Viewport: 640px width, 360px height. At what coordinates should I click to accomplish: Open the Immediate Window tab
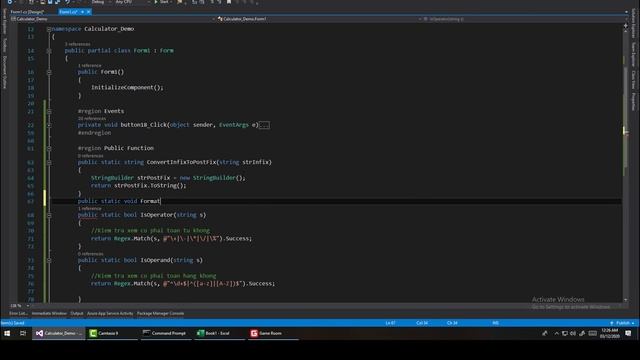tap(49, 313)
